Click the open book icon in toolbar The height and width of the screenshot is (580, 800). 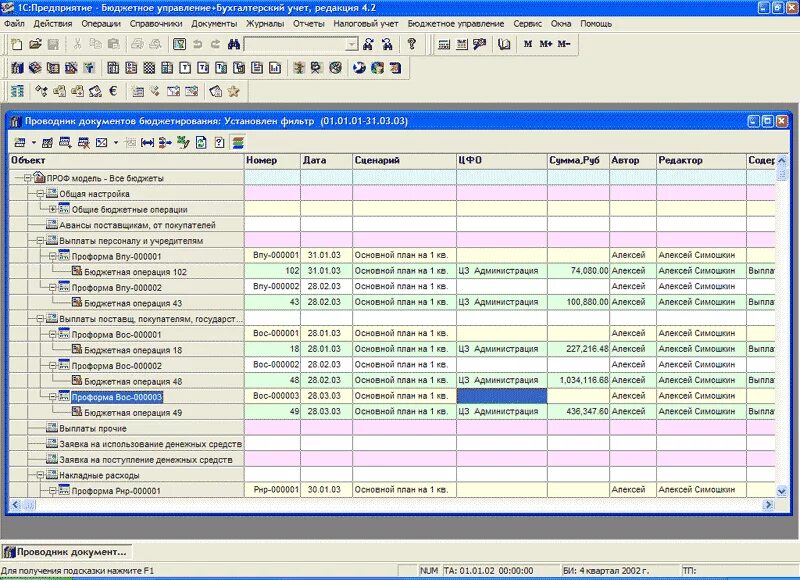pyautogui.click(x=504, y=44)
